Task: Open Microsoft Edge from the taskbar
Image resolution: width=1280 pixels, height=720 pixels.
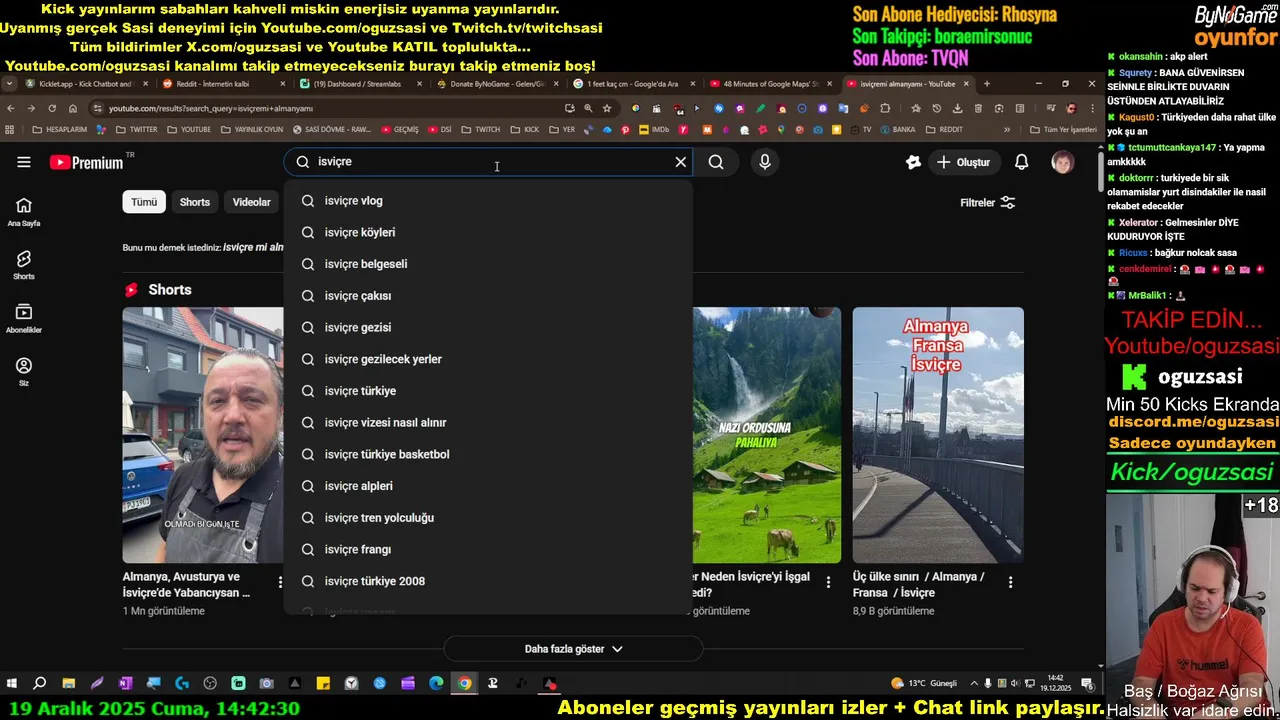Action: tap(436, 684)
